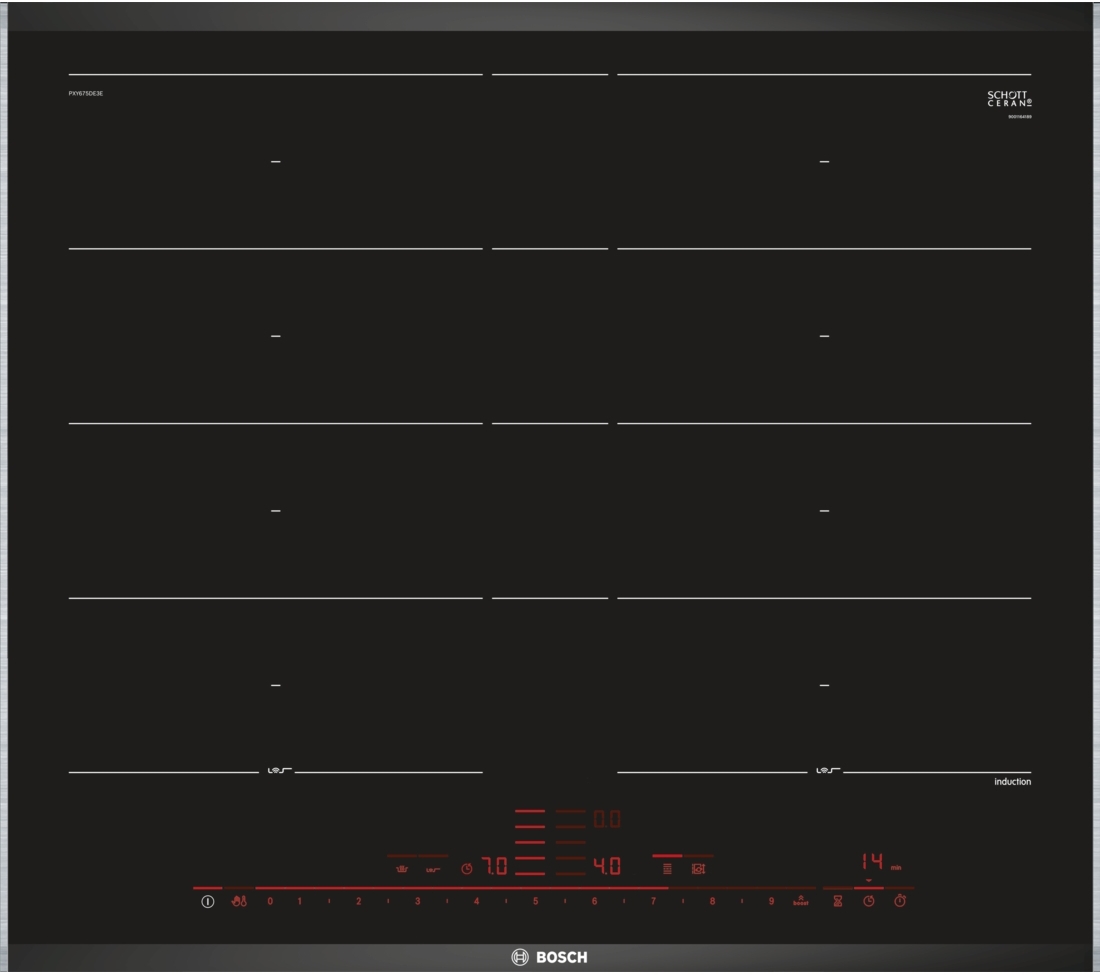The image size is (1100, 975).
Task: Tap power level 0 on the scale
Action: (269, 902)
